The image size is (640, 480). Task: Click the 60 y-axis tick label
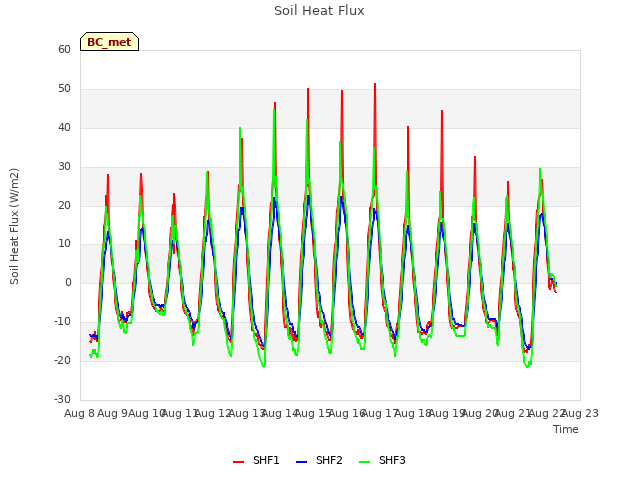coord(64,49)
